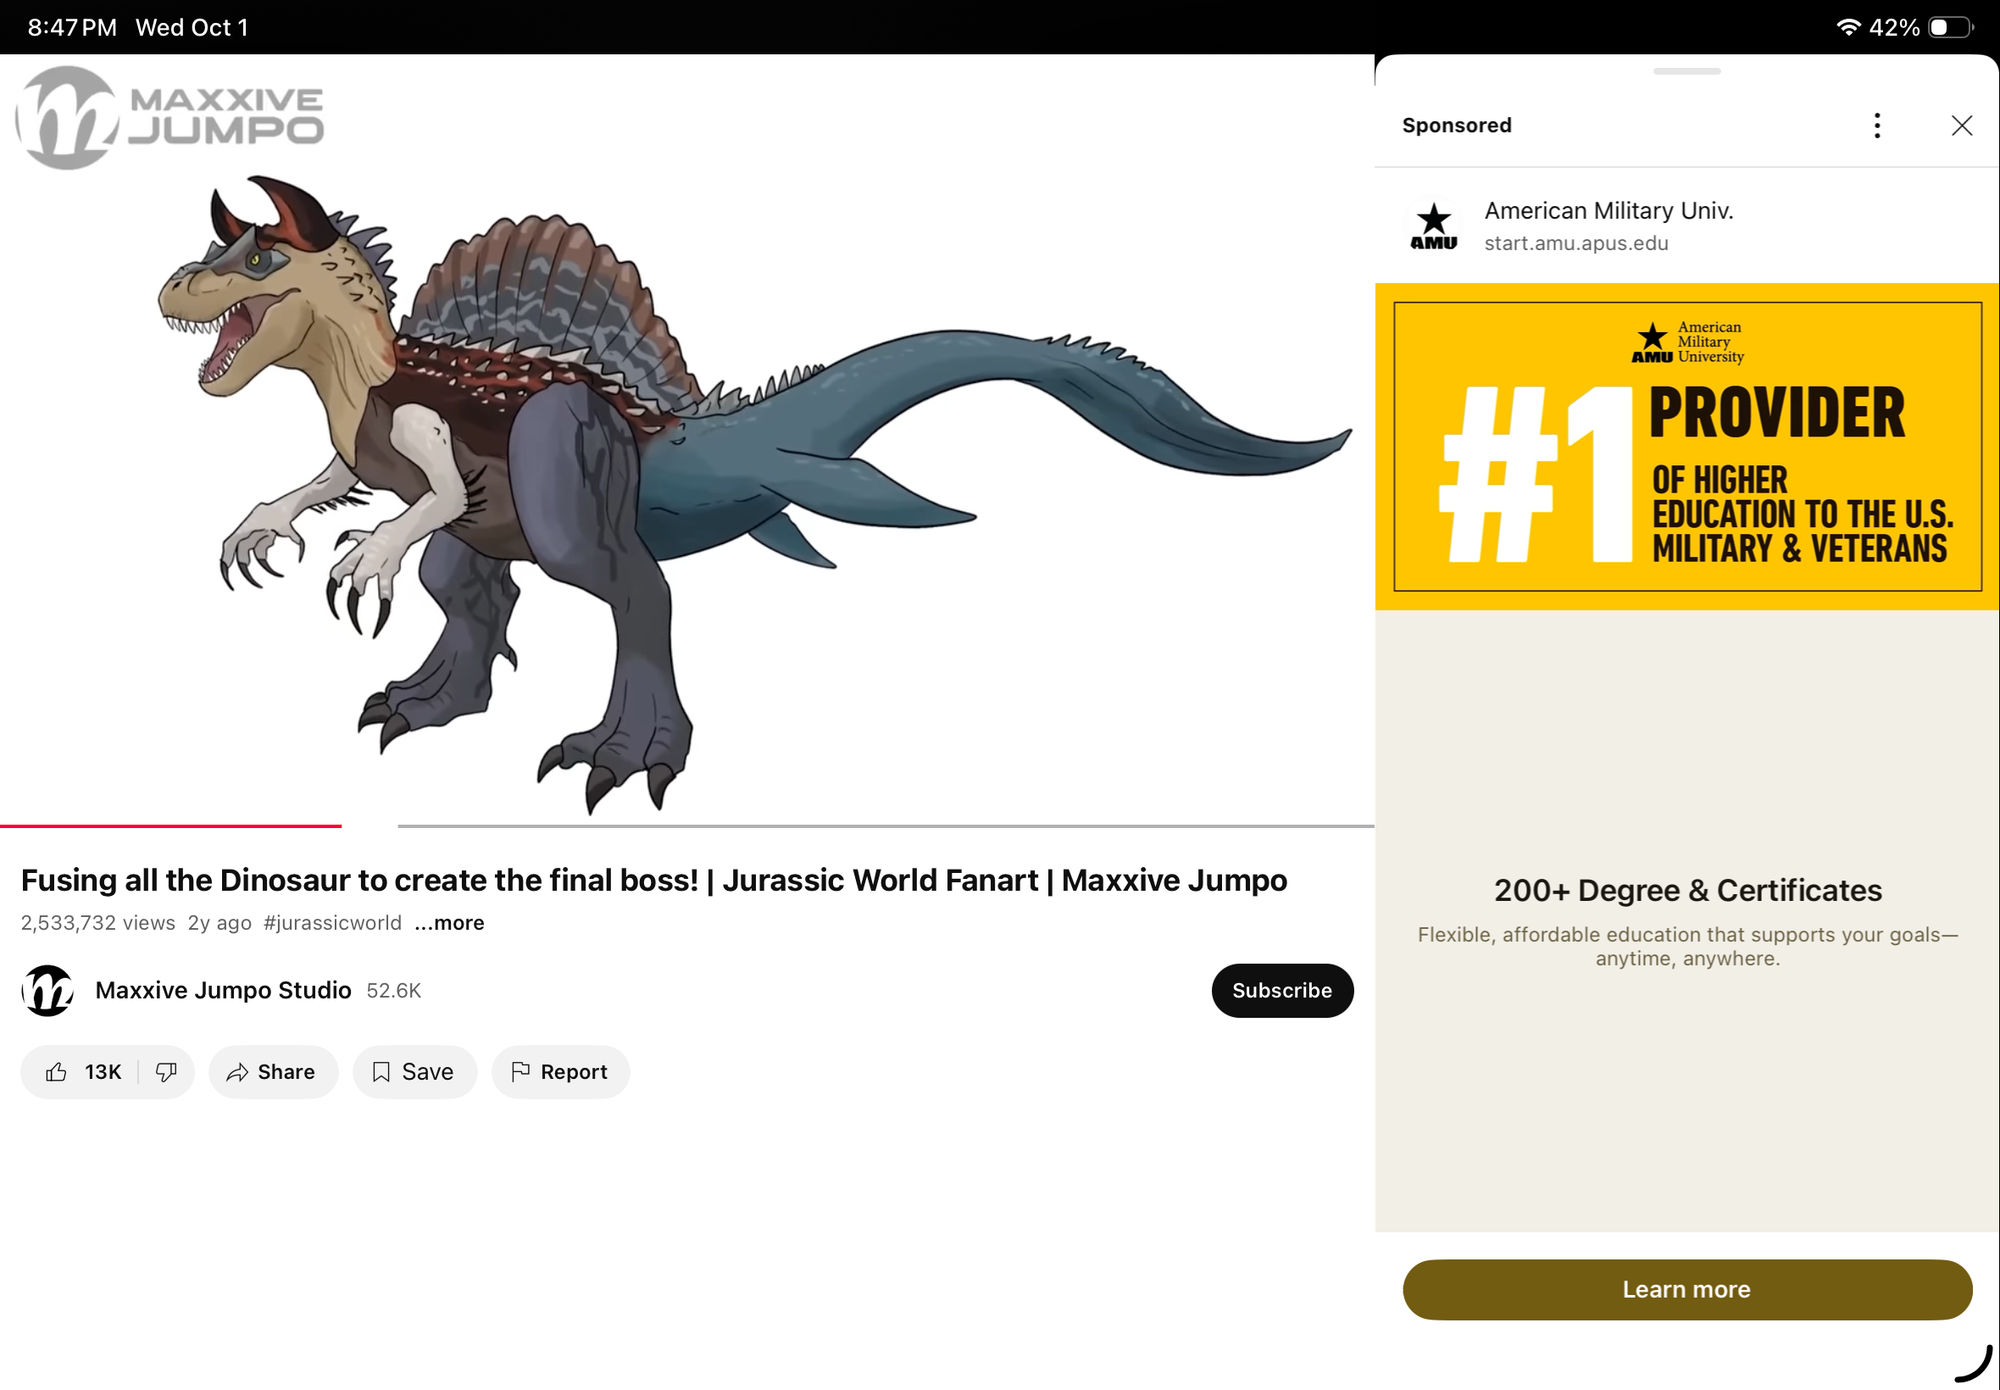The image size is (2000, 1390).
Task: Collapse the ad sheet via its drag handle
Action: [x=1686, y=71]
